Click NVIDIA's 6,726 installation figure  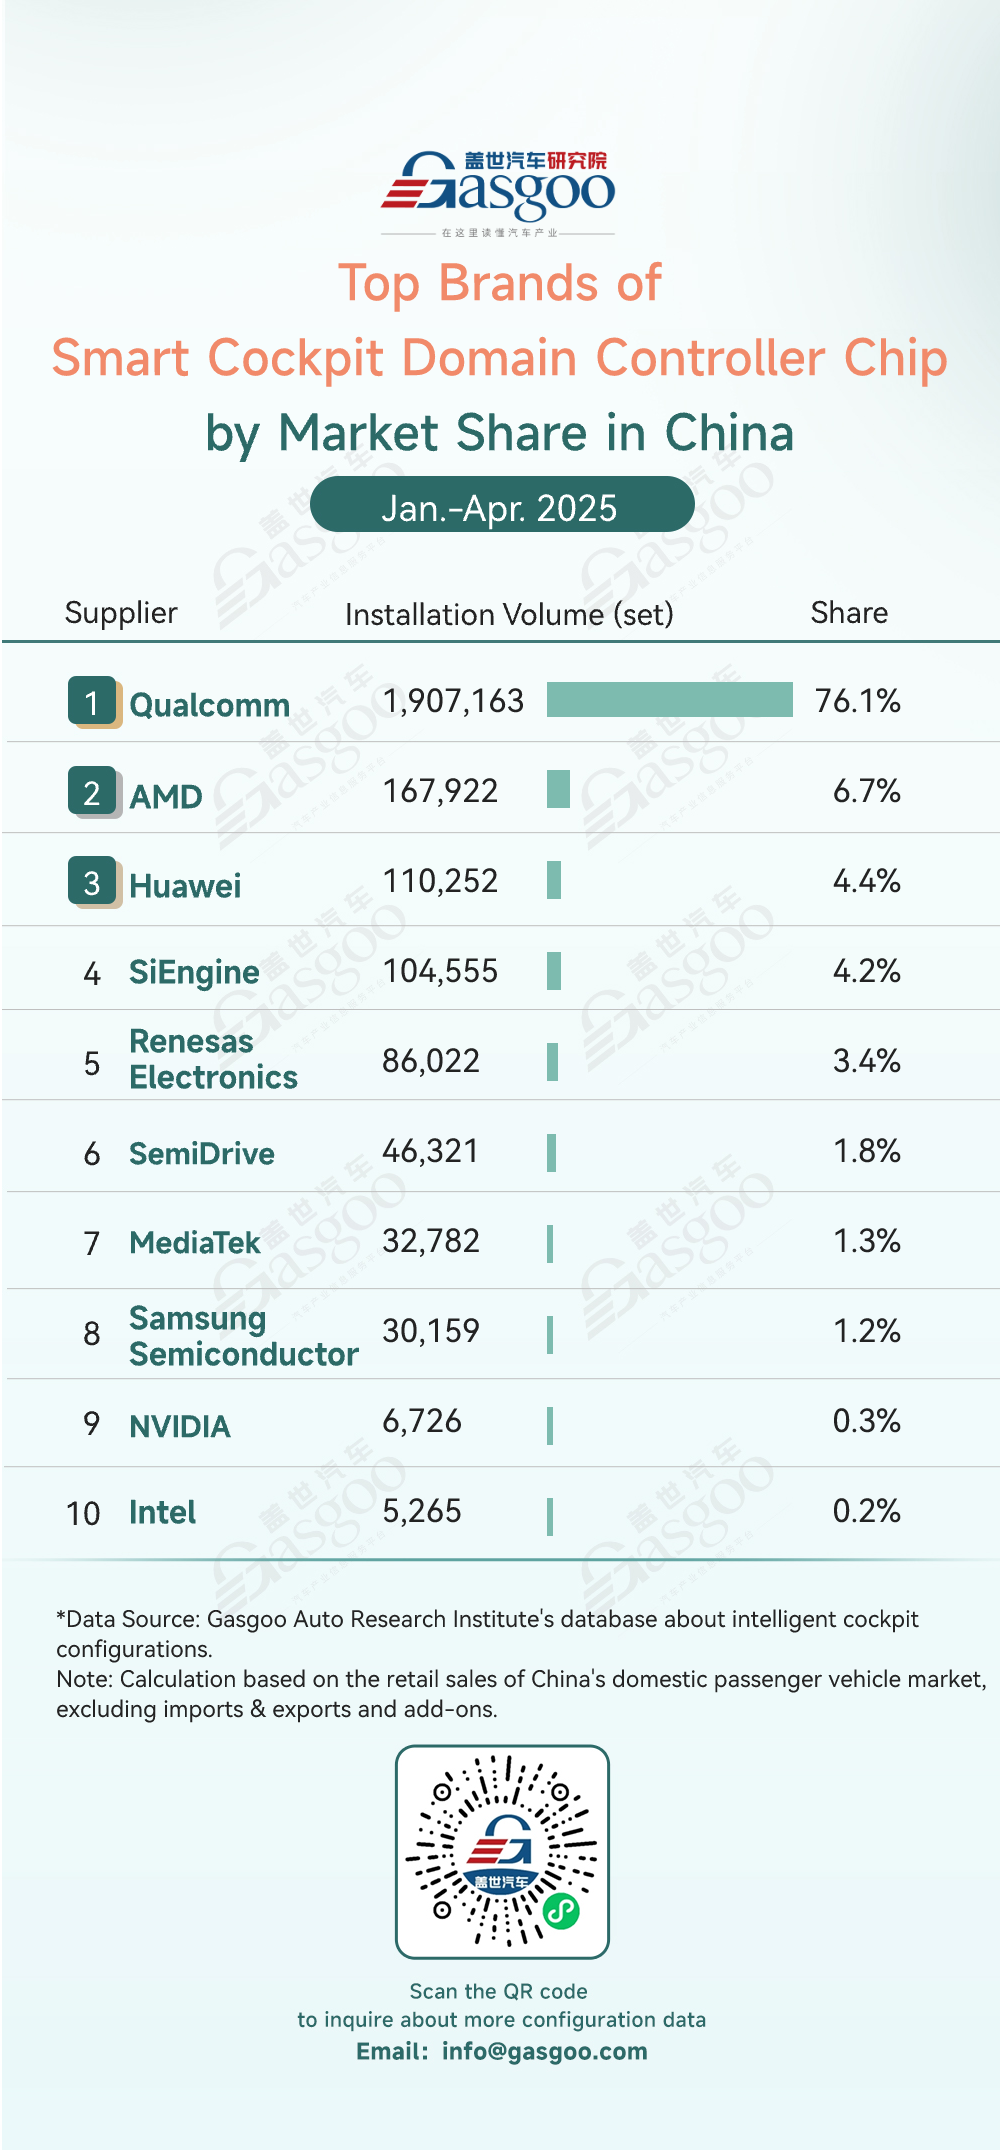422,1421
